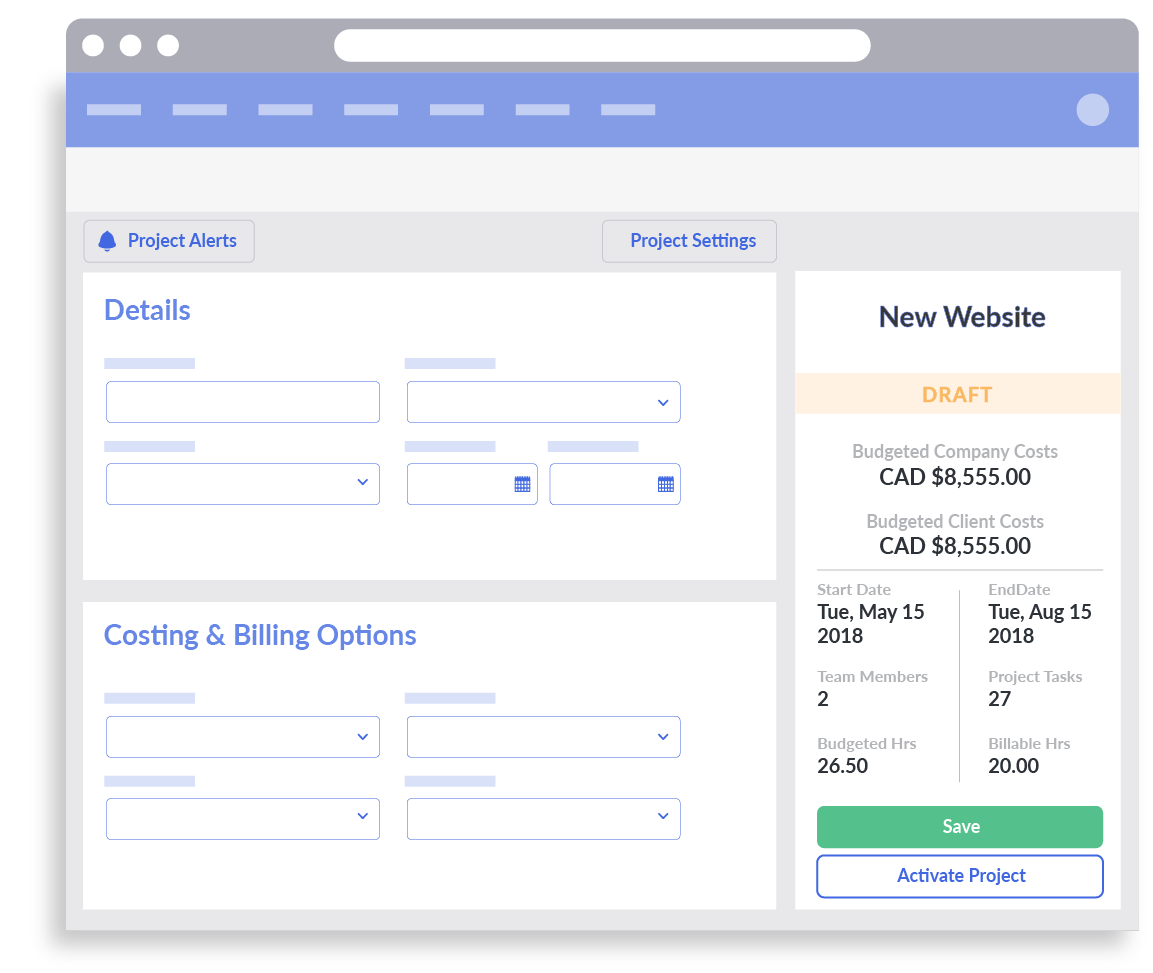Select the fourth navigation bar item
This screenshot has height=973, width=1153.
pyautogui.click(x=371, y=110)
